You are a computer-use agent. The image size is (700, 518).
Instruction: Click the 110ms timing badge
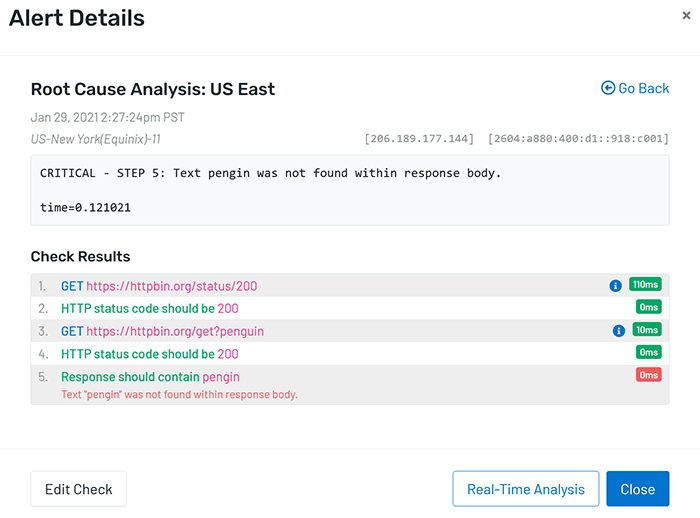645,284
